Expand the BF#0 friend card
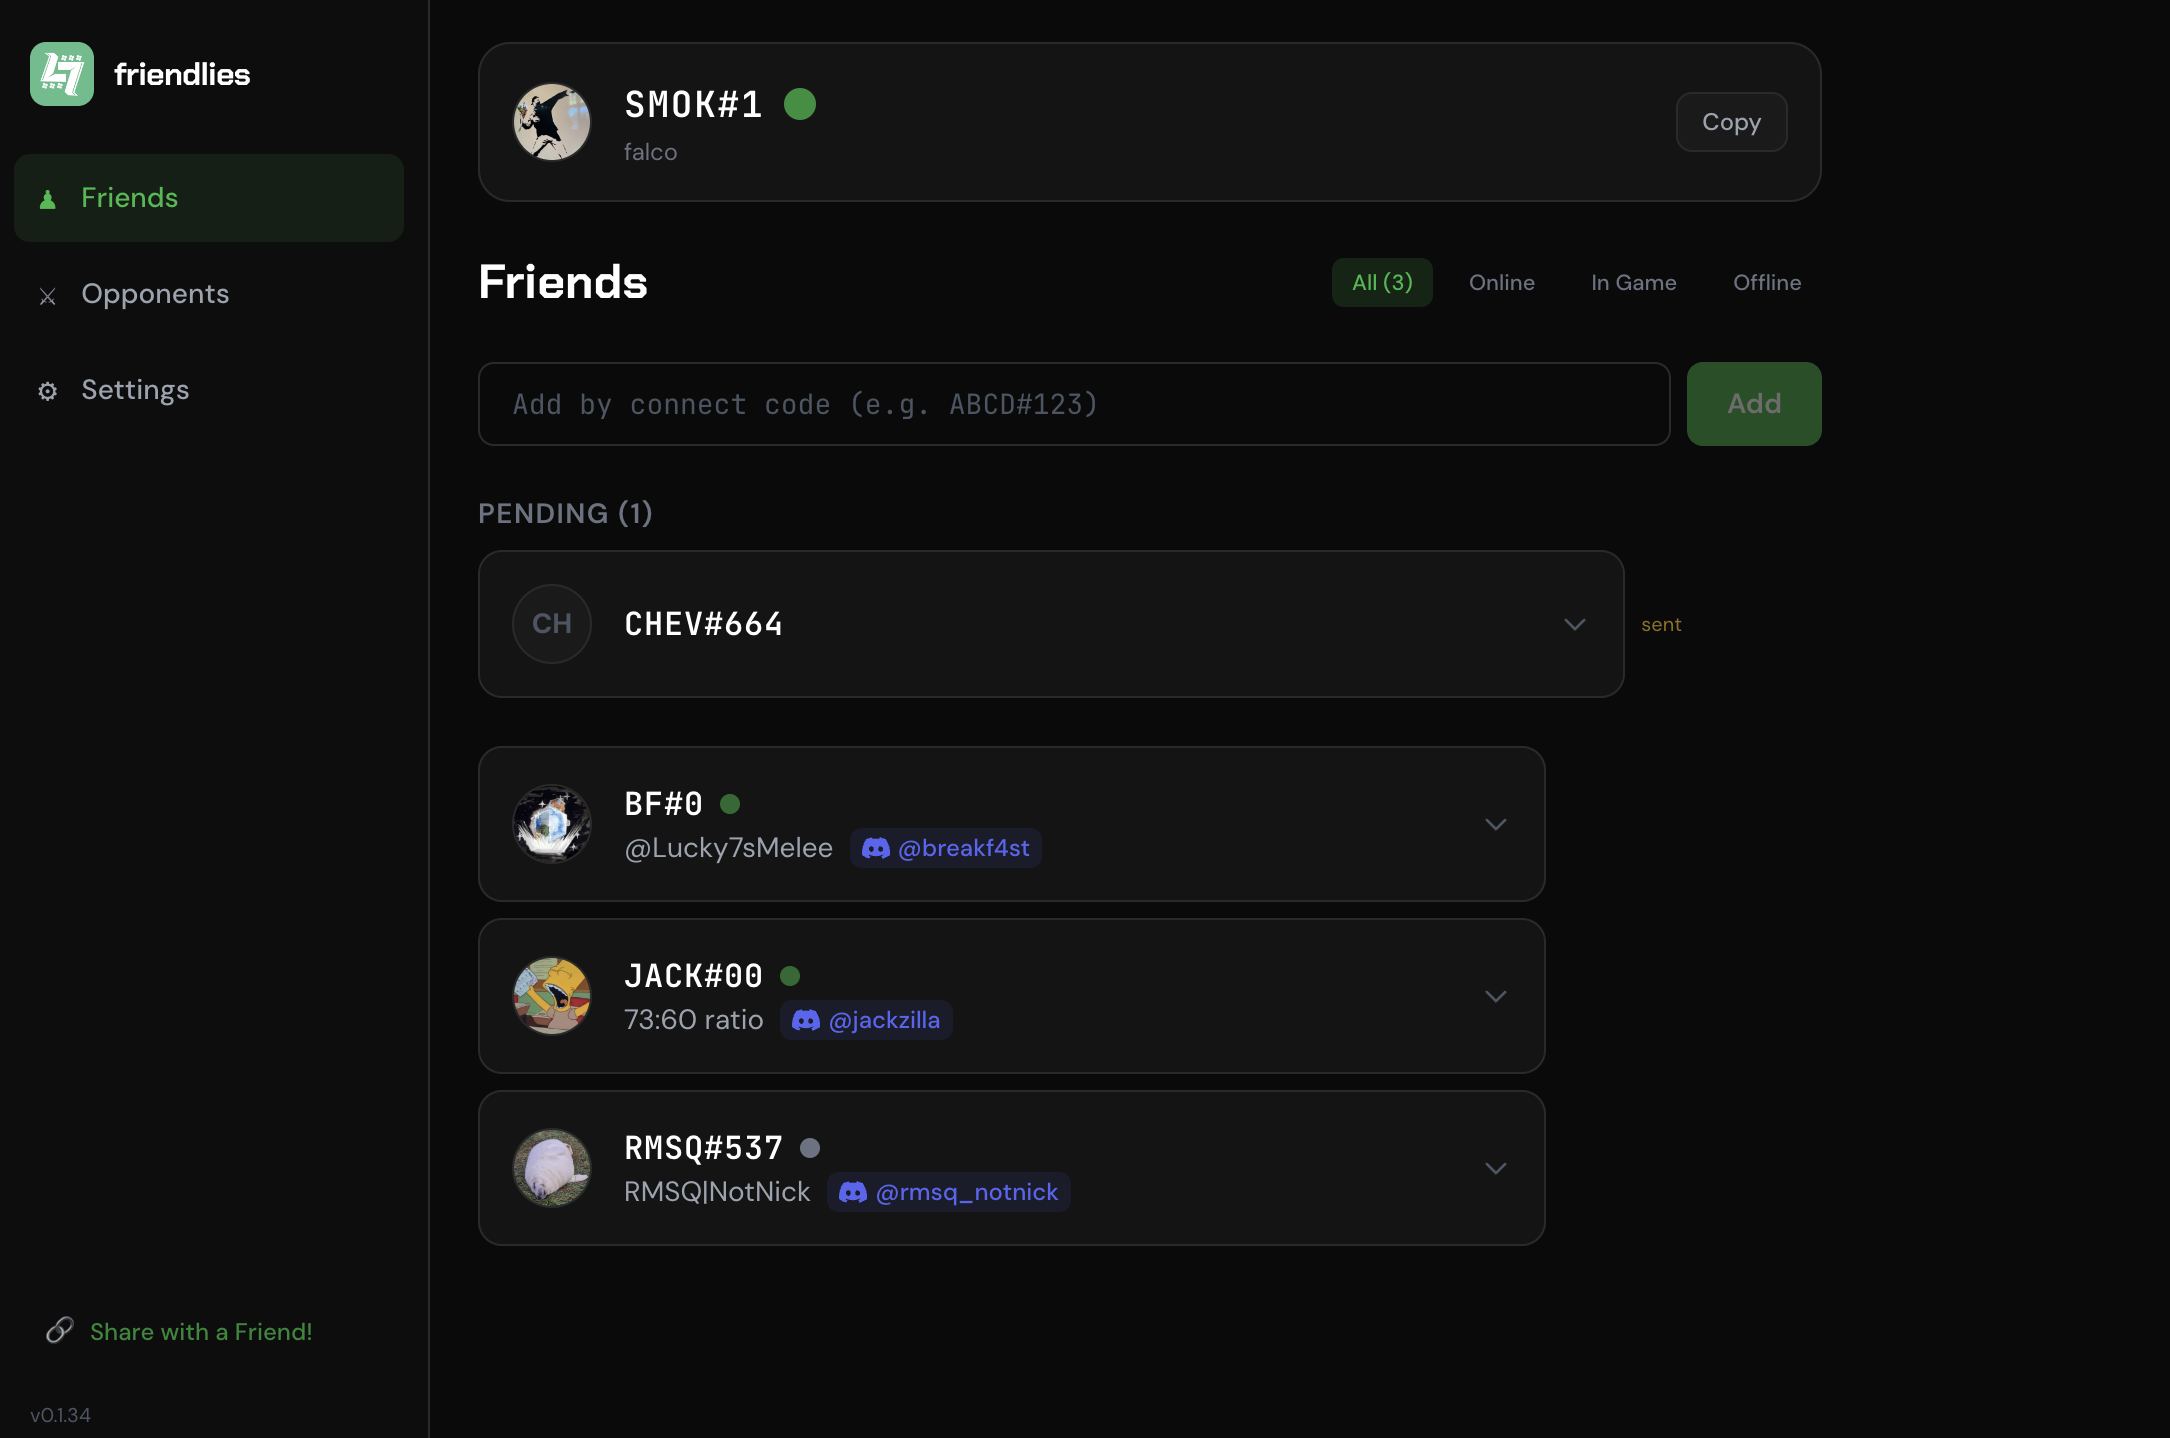 pyautogui.click(x=1496, y=825)
